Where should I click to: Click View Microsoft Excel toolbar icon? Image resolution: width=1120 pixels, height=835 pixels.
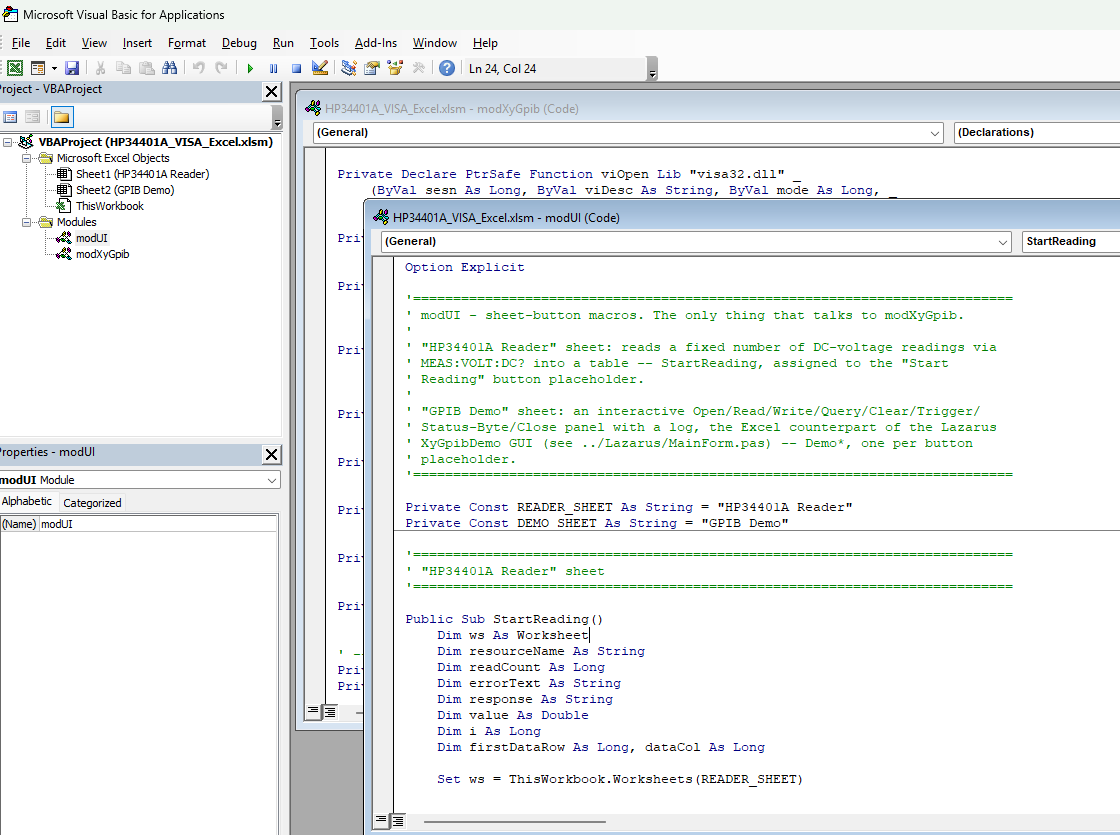tap(15, 68)
